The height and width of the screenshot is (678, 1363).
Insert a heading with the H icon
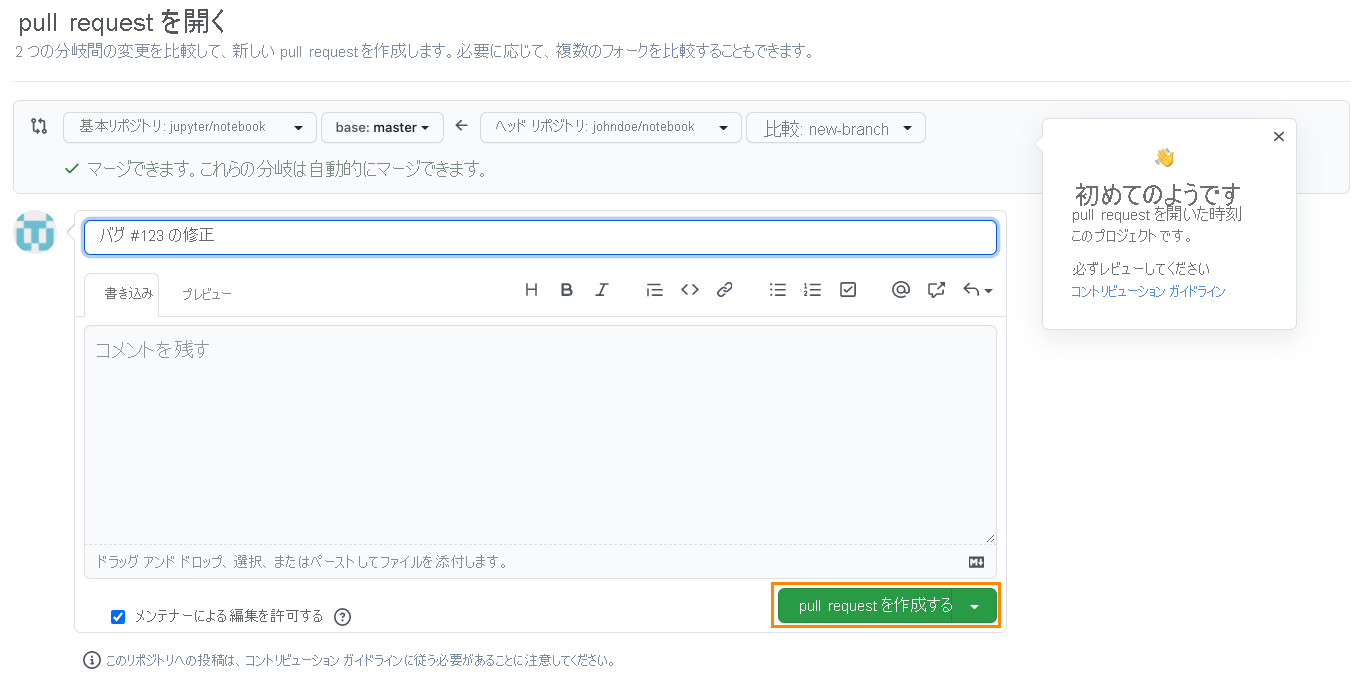[531, 290]
